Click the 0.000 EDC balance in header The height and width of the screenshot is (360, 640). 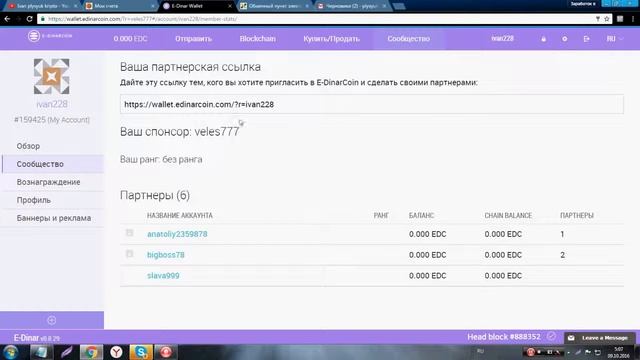click(130, 39)
